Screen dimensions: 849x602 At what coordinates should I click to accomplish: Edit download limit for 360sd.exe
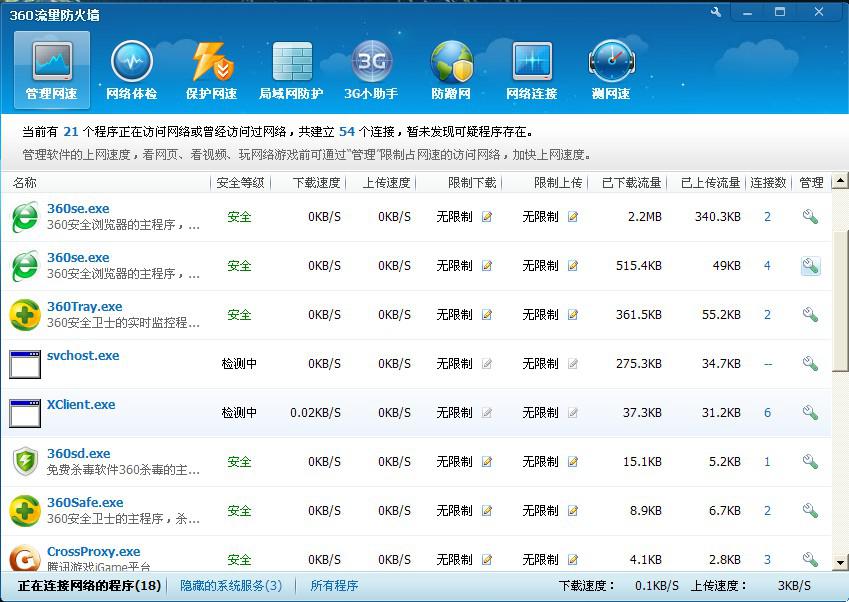click(x=487, y=462)
